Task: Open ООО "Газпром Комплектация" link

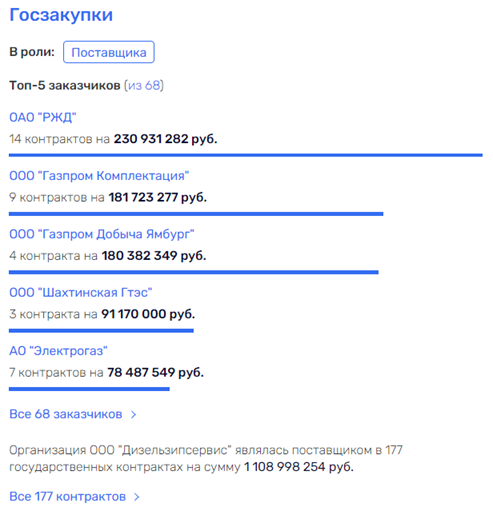Action: (99, 176)
